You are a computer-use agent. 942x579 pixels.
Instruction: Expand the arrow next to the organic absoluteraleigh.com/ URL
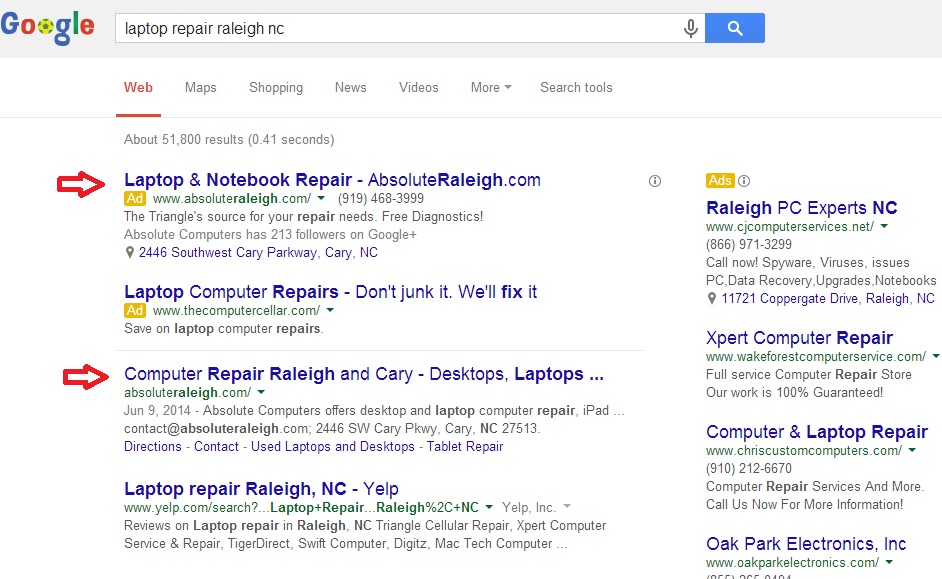(261, 392)
